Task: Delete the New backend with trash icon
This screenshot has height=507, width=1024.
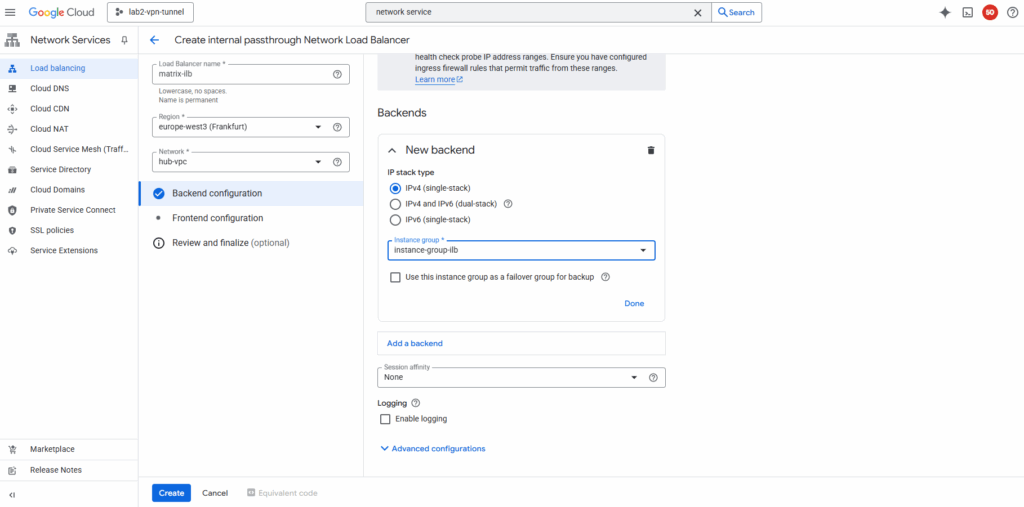Action: [651, 150]
